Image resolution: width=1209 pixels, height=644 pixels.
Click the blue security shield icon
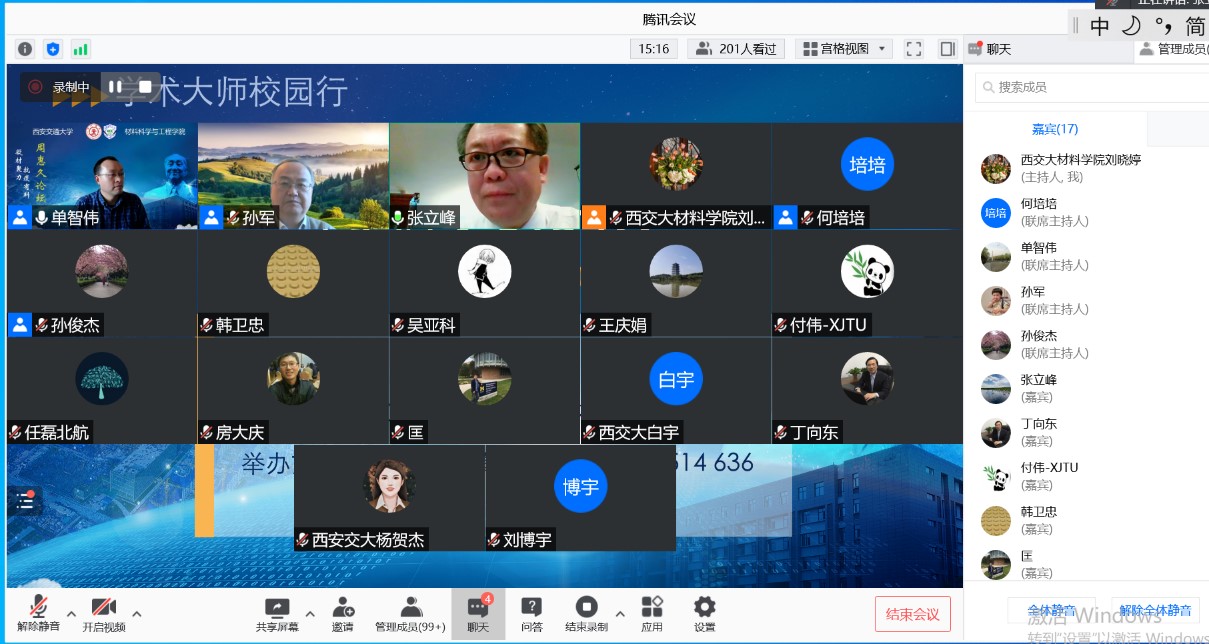[53, 49]
